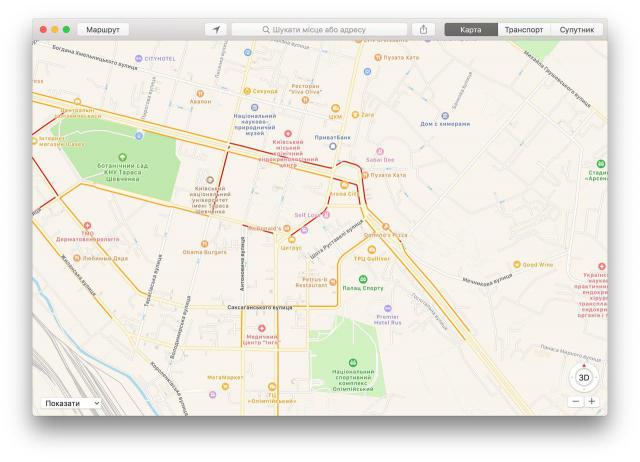Zoom in with the plus button
The width and height of the screenshot is (640, 462).
pos(592,401)
